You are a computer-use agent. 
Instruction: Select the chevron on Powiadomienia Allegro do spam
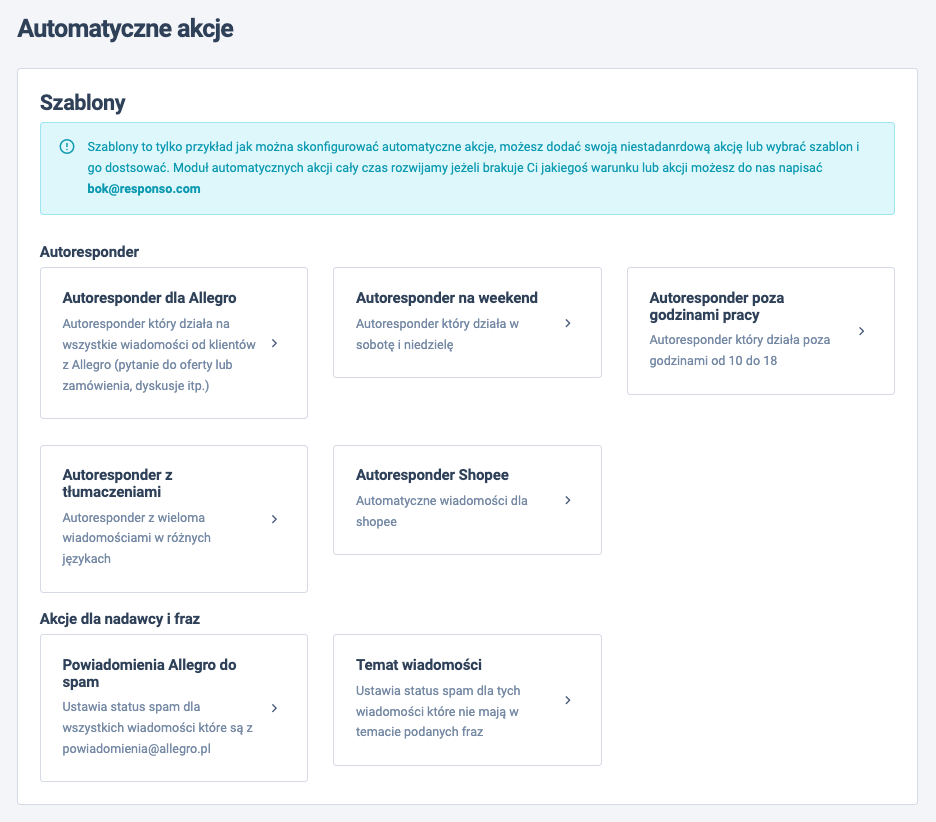point(274,706)
